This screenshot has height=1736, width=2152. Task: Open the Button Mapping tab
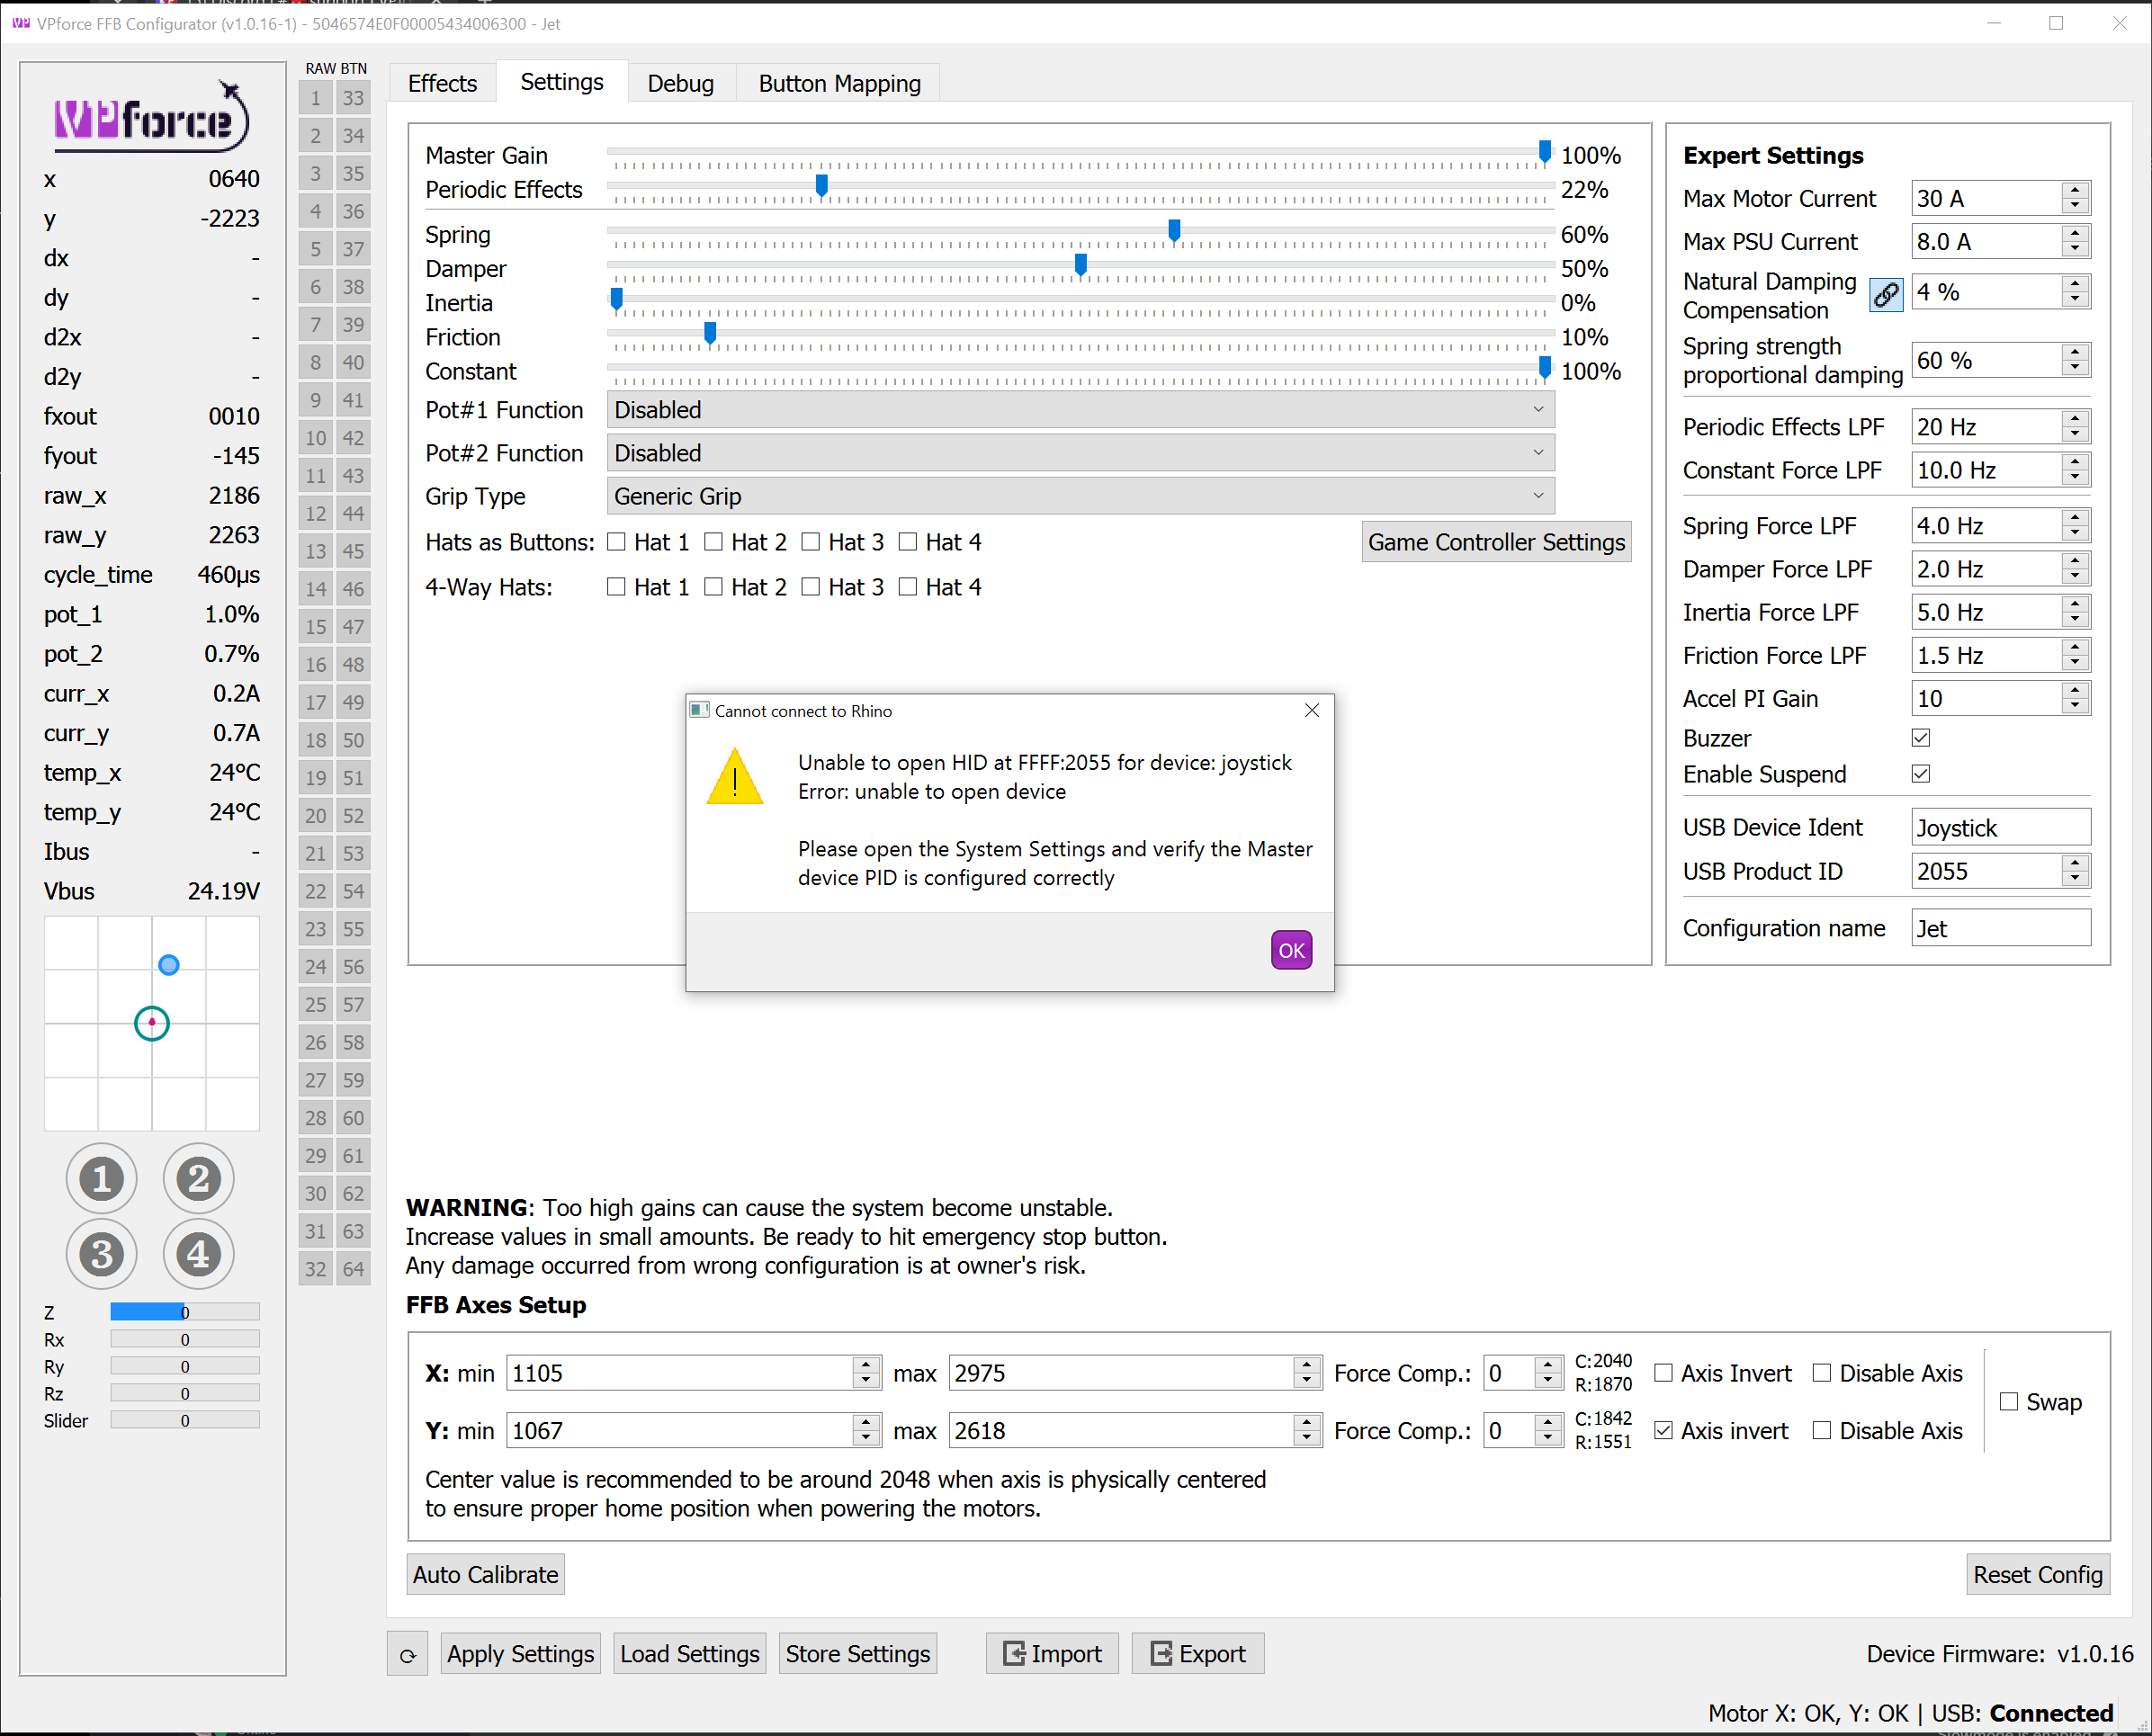tap(839, 83)
